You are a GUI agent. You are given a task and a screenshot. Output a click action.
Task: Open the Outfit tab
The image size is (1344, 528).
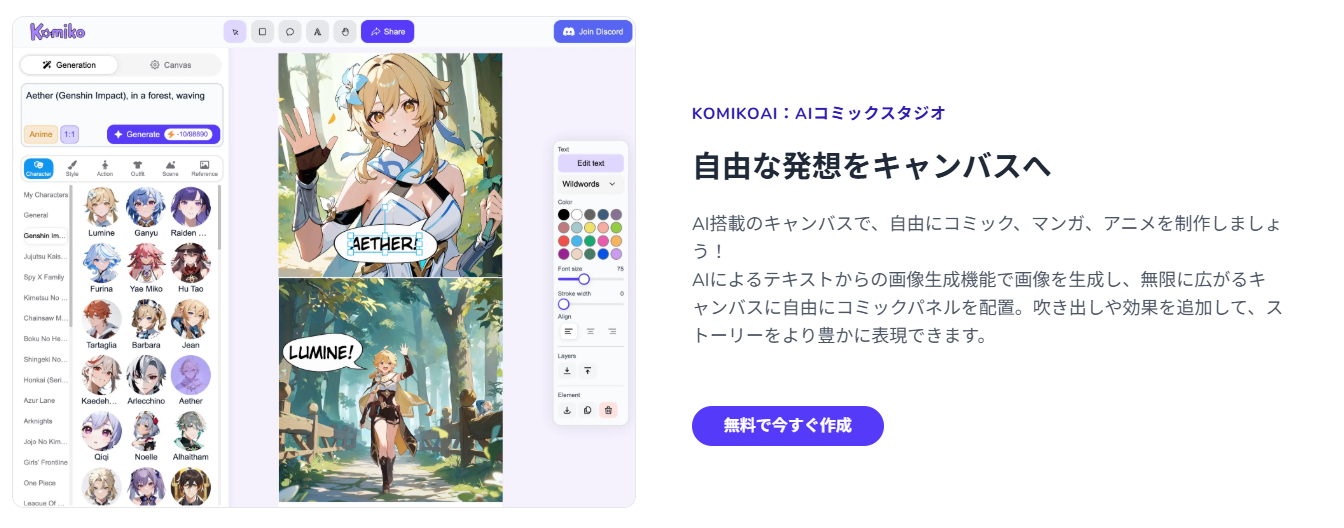point(137,168)
